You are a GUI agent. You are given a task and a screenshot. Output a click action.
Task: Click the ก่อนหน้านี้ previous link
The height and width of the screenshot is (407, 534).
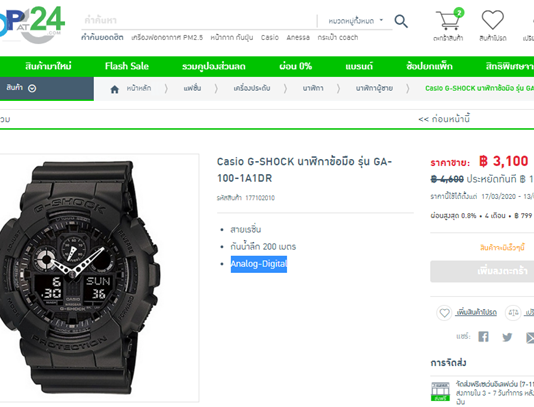pos(444,119)
